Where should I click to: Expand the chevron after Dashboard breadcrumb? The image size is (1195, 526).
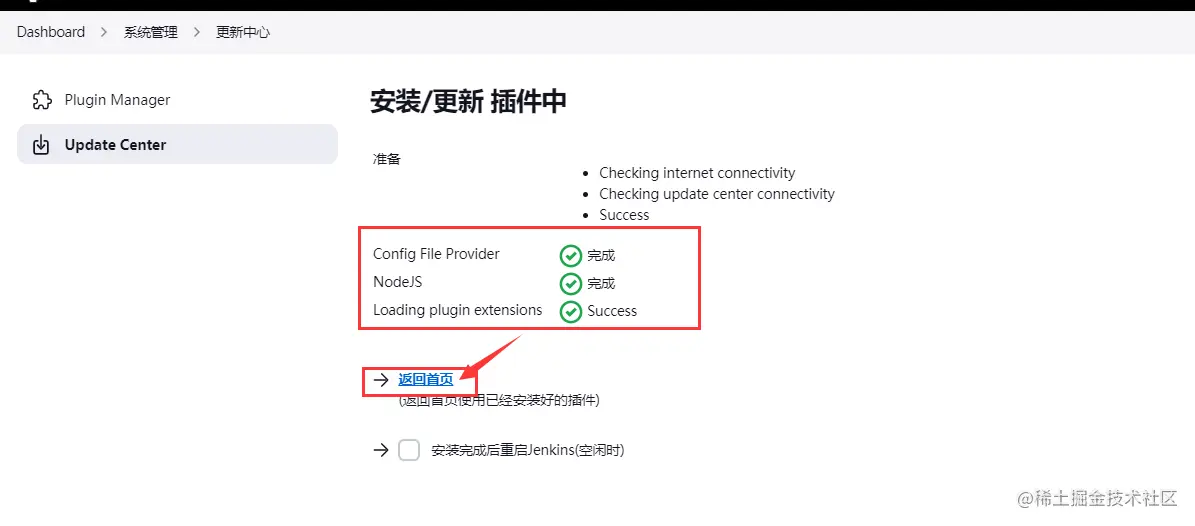click(104, 32)
